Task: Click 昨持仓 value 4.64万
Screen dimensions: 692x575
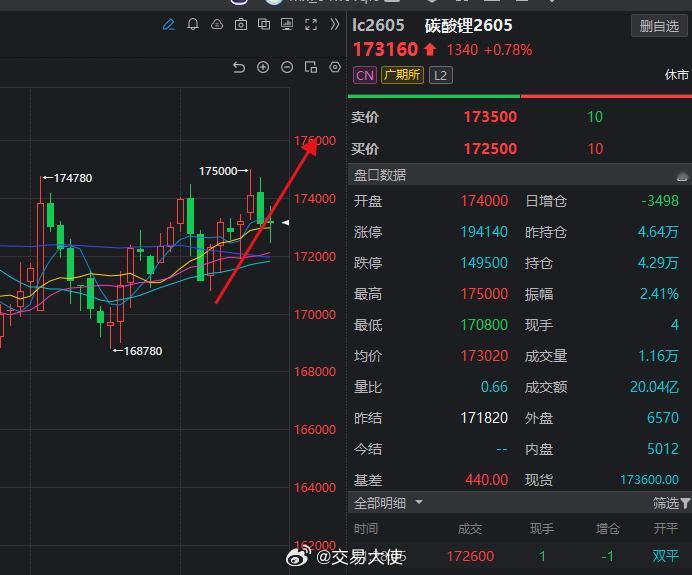Action: click(x=658, y=232)
